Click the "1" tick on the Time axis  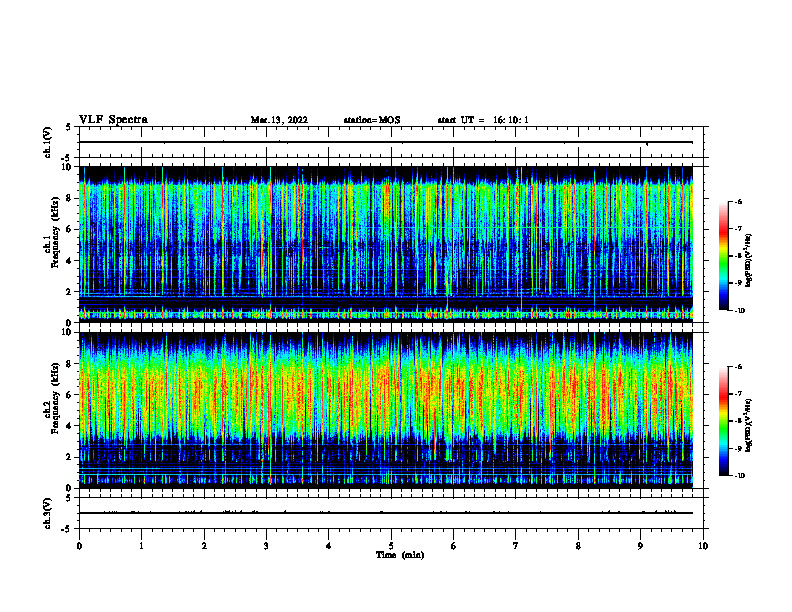(x=141, y=546)
